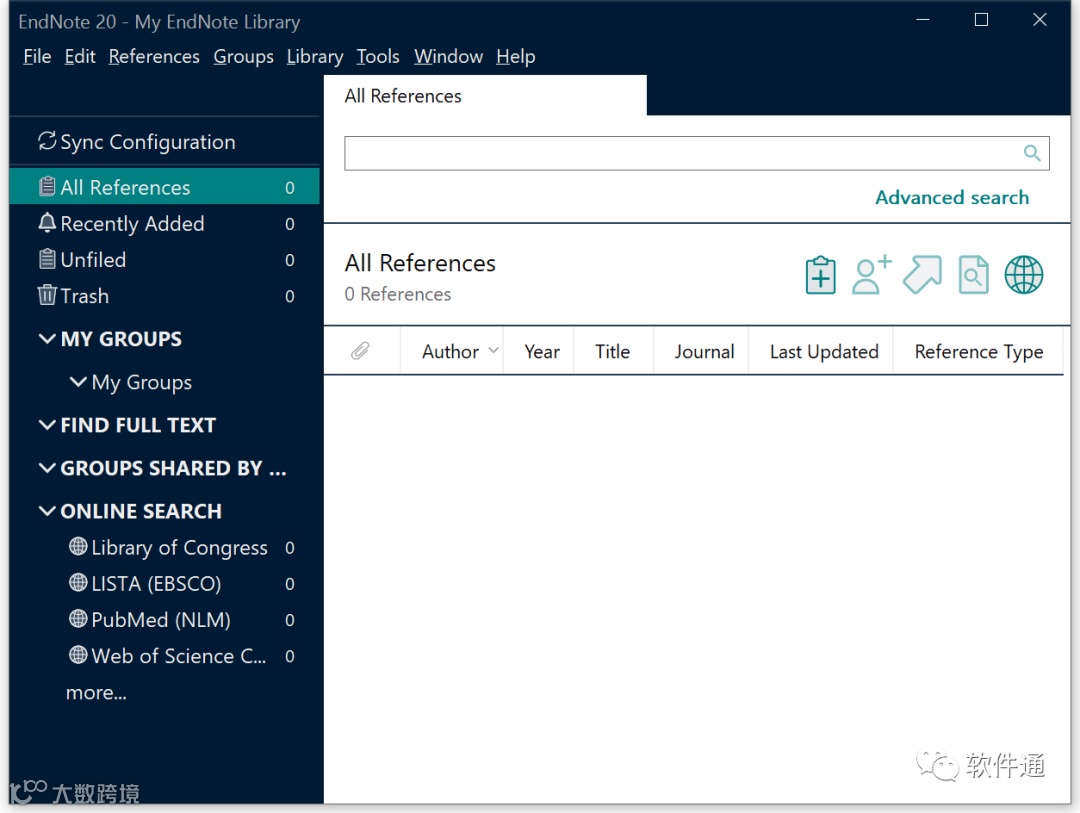Click the Online Search globe toolbar icon

(1024, 275)
